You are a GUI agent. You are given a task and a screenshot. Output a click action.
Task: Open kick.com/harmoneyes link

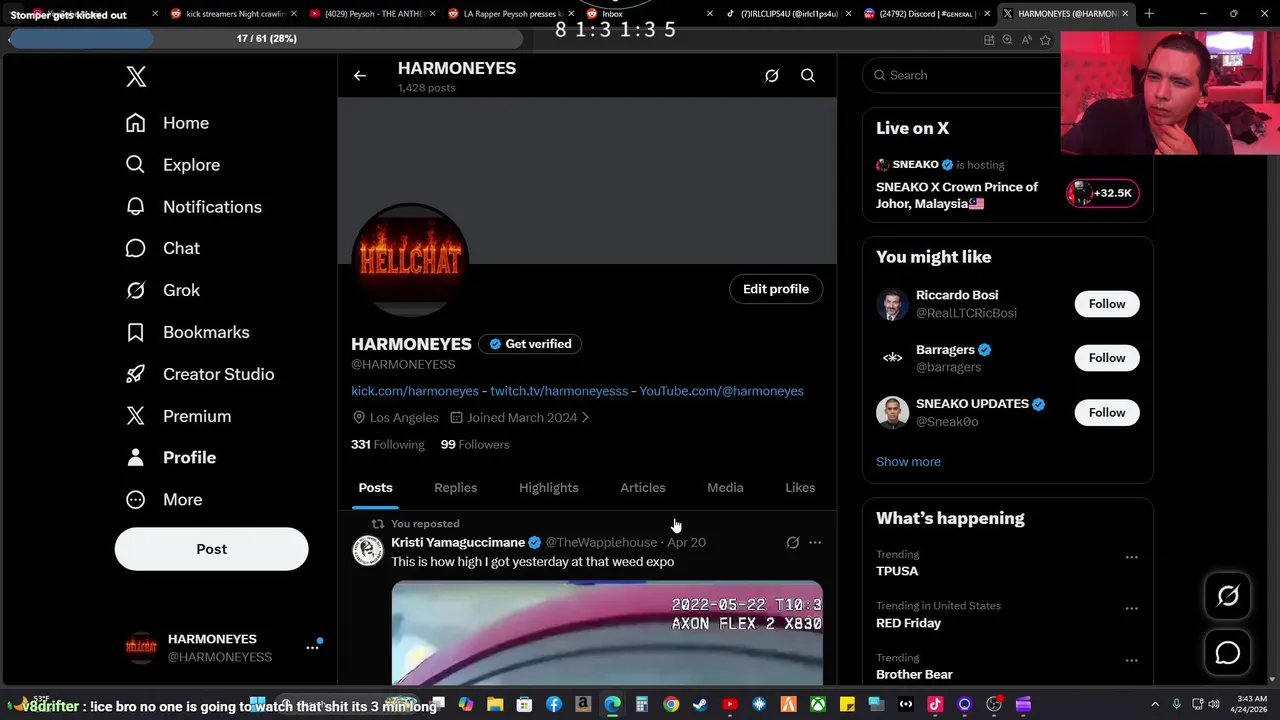pos(415,391)
